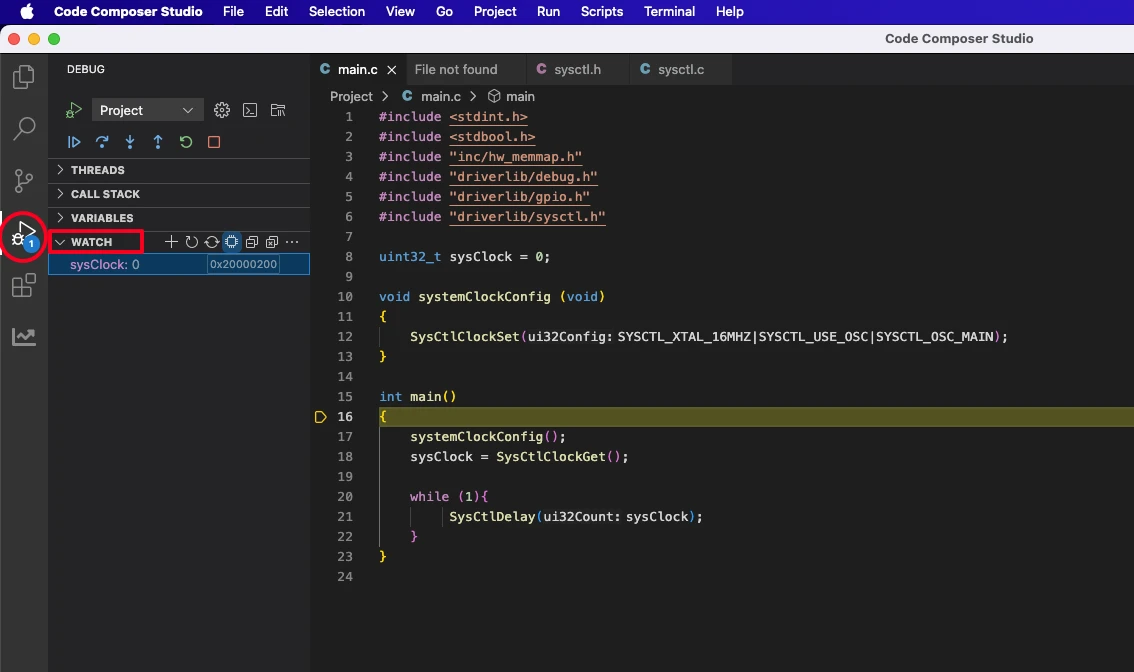Image resolution: width=1134 pixels, height=672 pixels.
Task: Open the Project configuration dropdown
Action: tap(147, 110)
